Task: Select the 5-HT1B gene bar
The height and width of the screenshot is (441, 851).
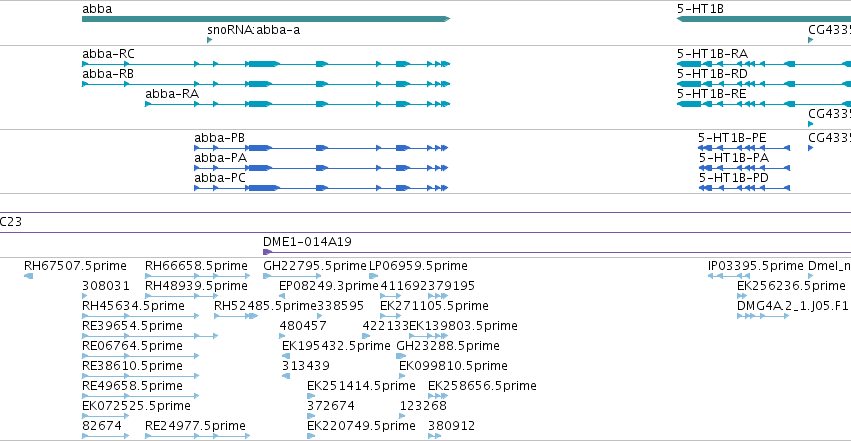Action: 764,19
